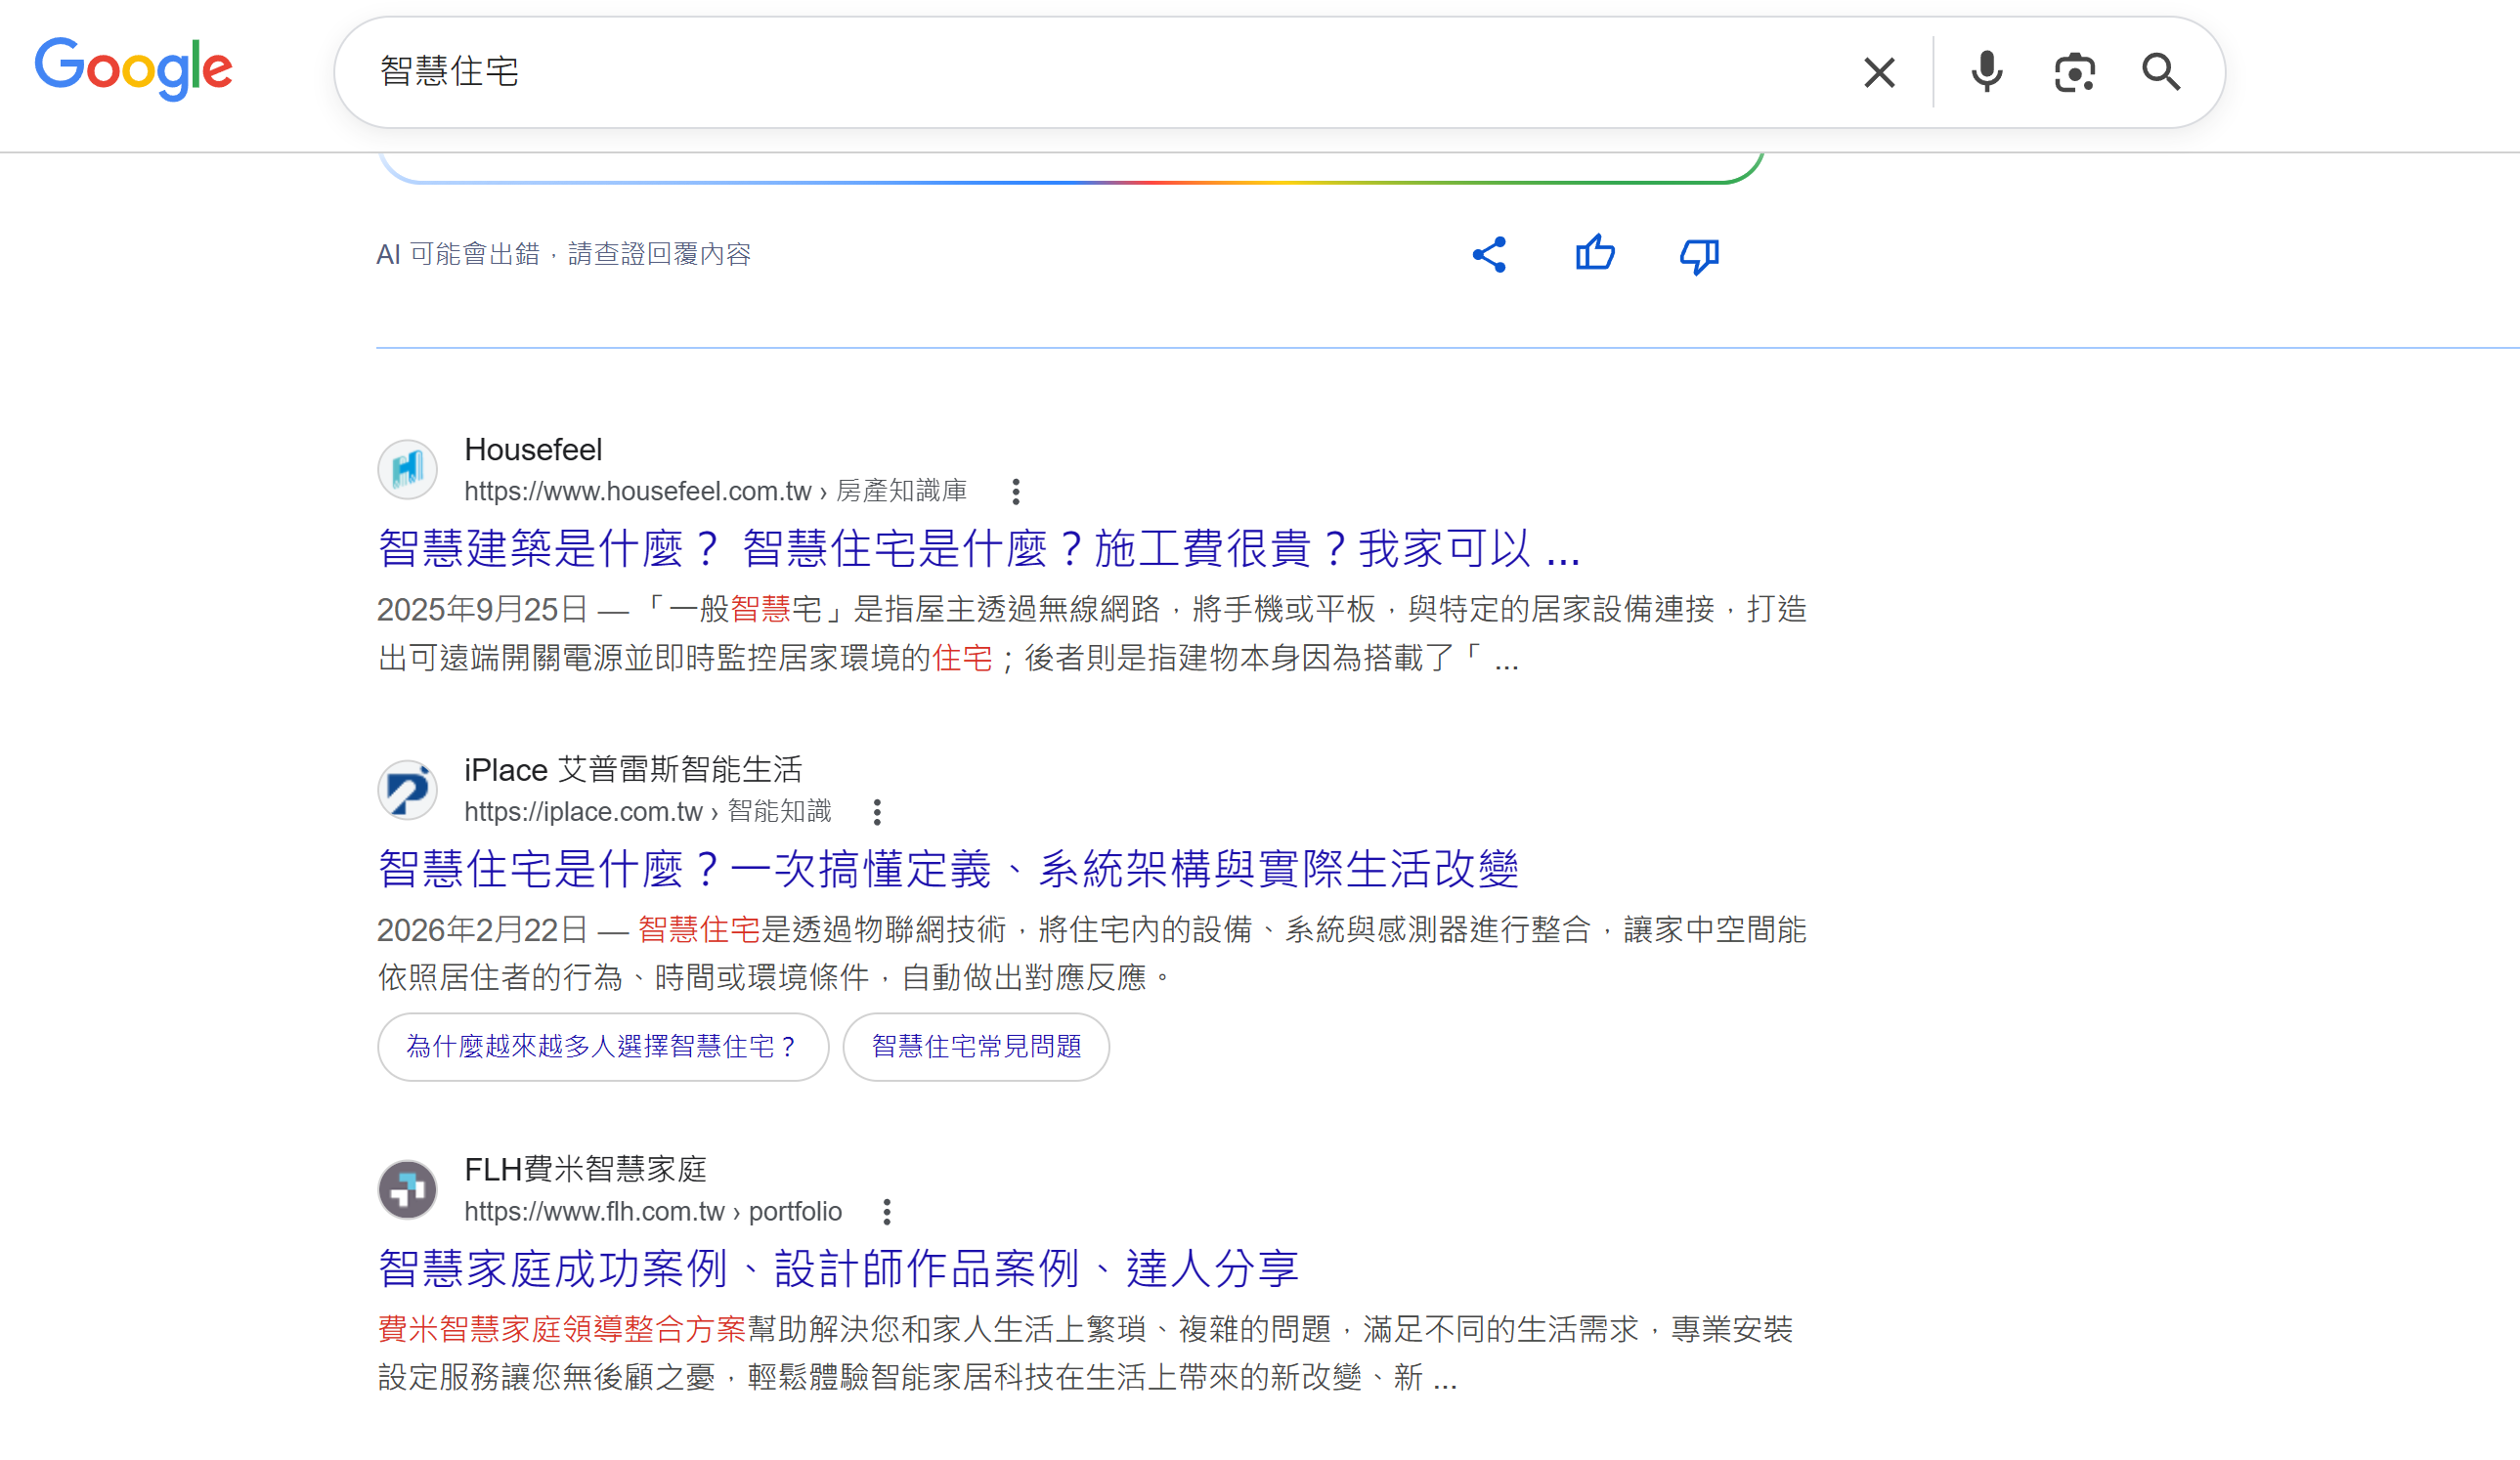Click the magnifying glass search button
This screenshot has width=2520, height=1460.
(2160, 72)
